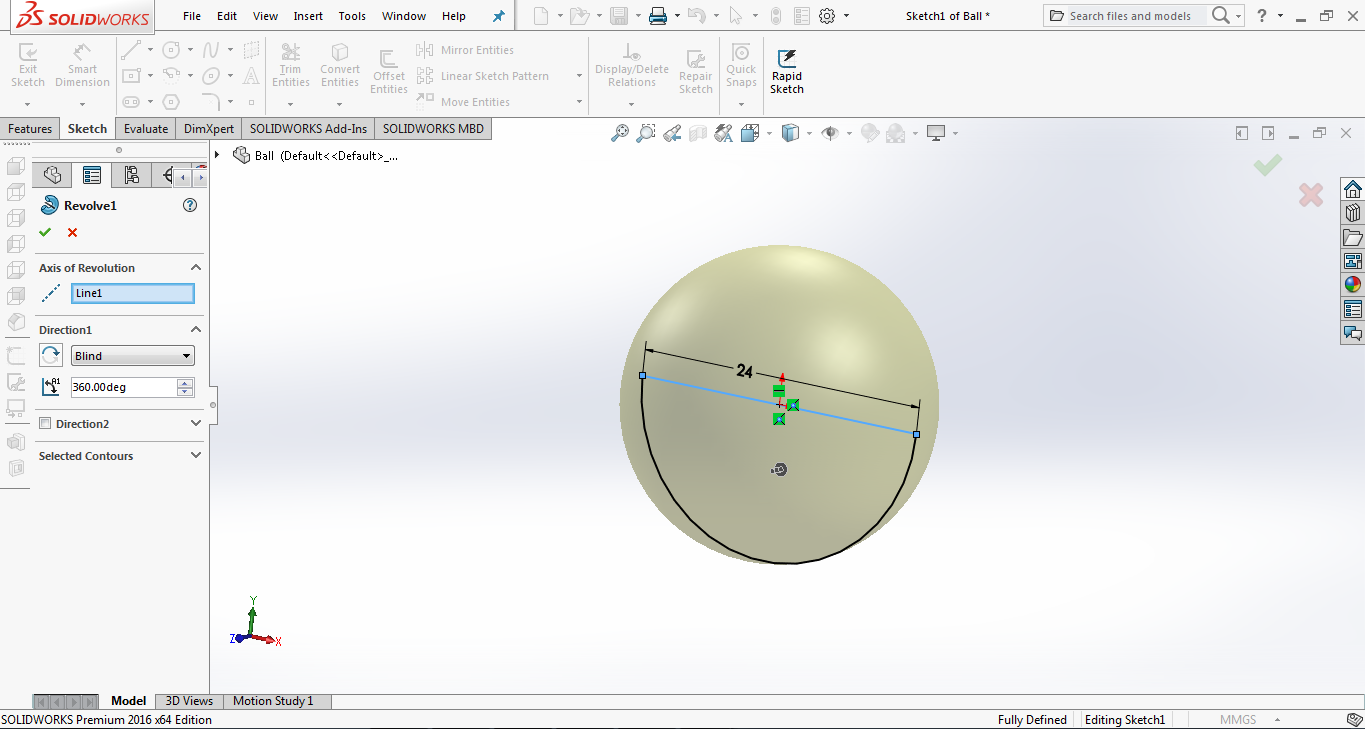1365x729 pixels.
Task: Open the SOLIDWORKS Forum task pane icon
Action: [x=1353, y=333]
